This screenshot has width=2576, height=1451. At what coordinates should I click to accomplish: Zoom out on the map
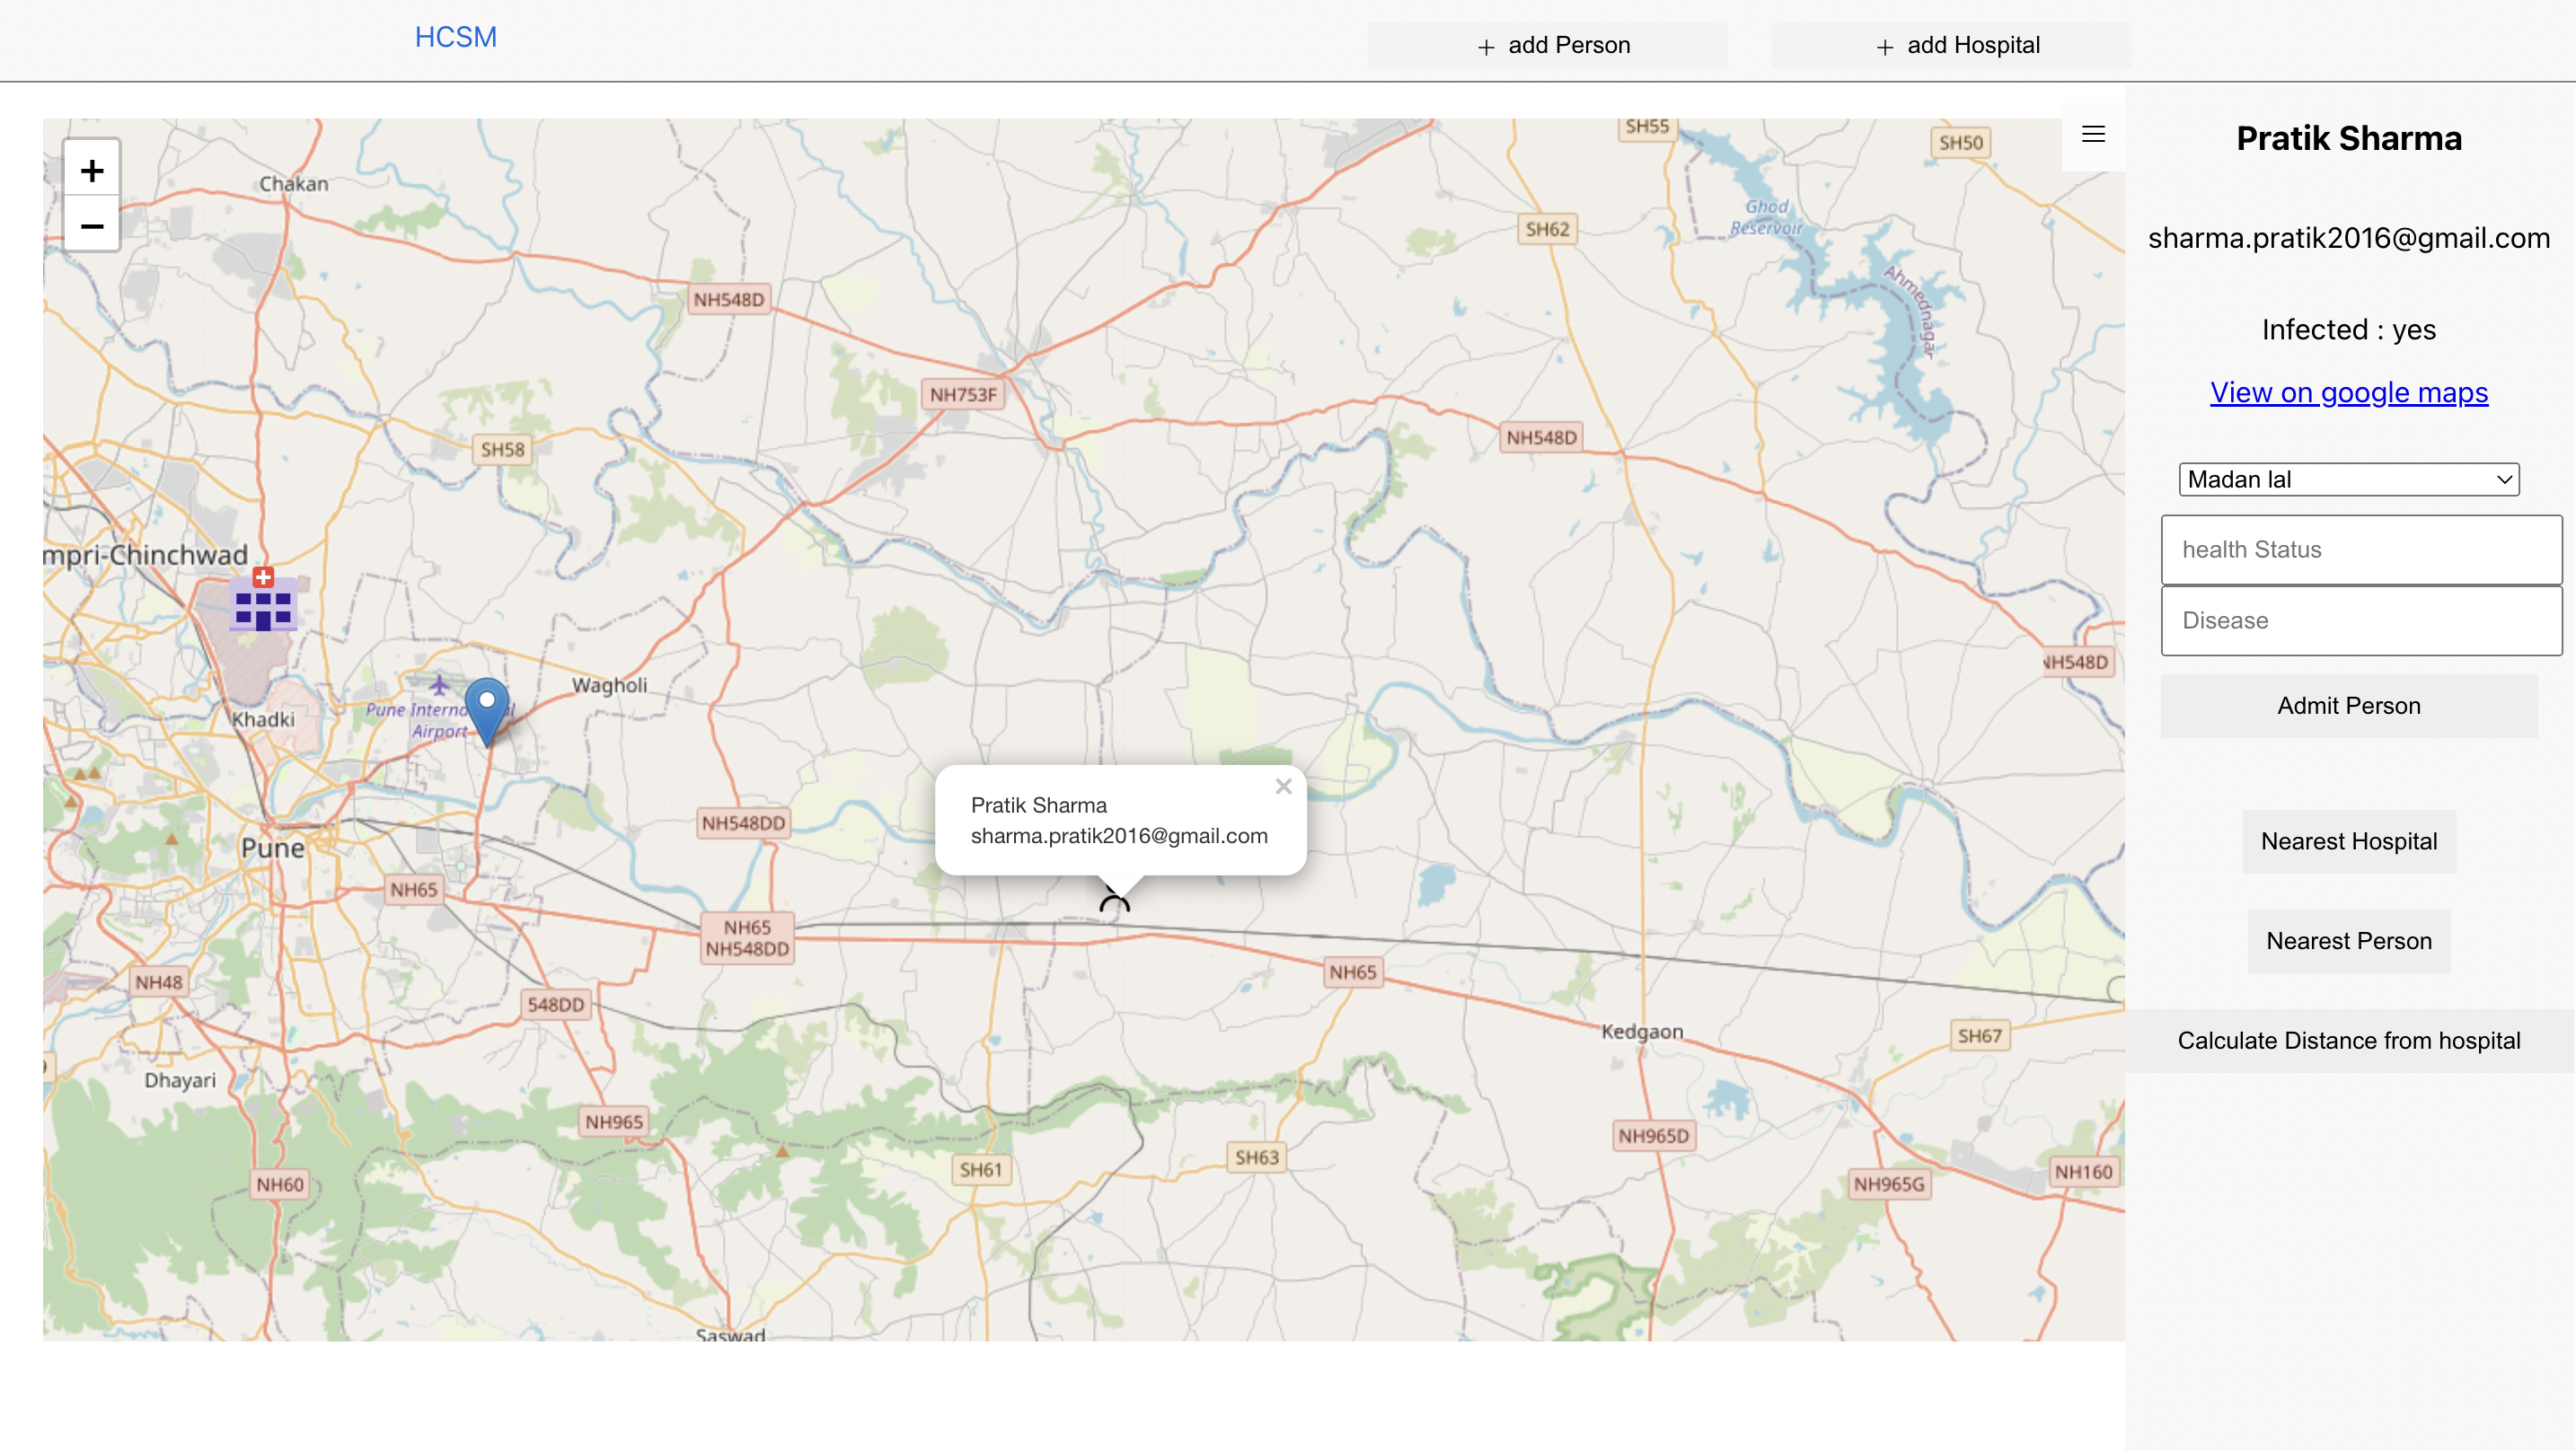pos(92,226)
